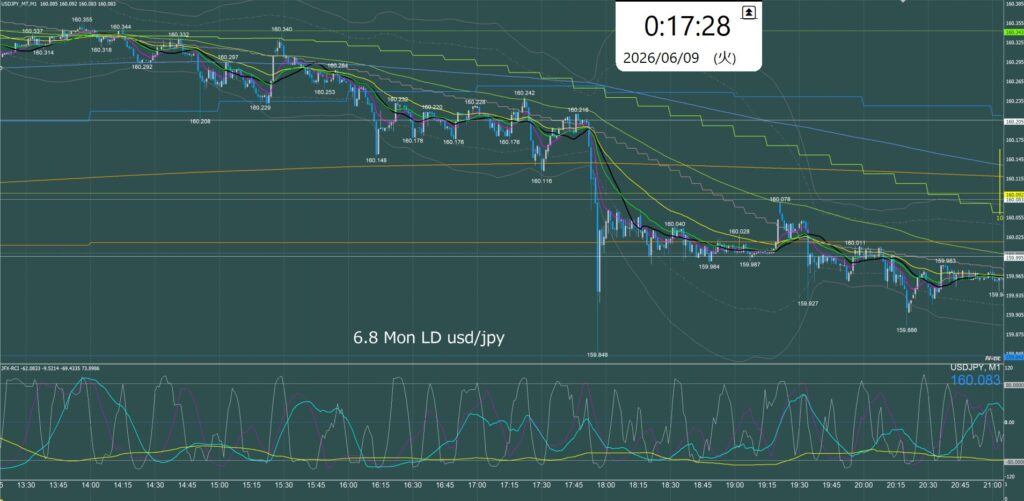The height and width of the screenshot is (501, 1024).
Task: Click the yellow current price tag on price scale
Action: [x=1014, y=195]
